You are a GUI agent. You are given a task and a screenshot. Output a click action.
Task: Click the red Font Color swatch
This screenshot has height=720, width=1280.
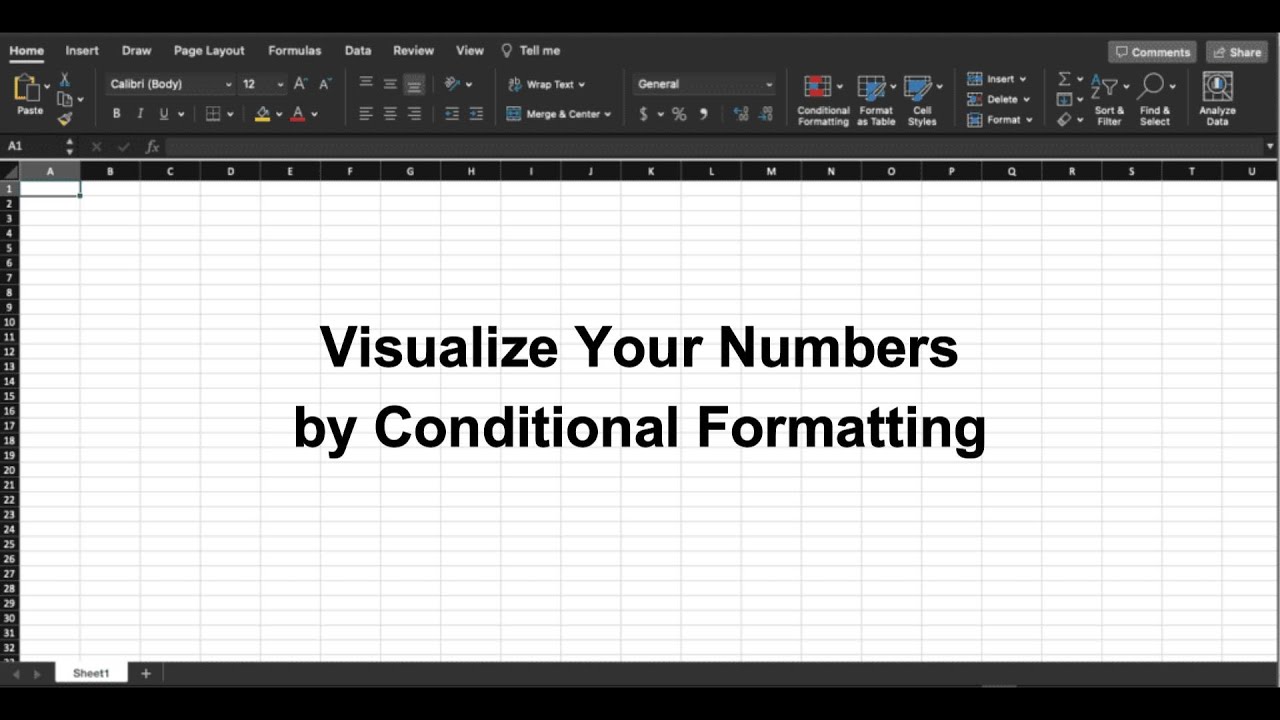point(297,114)
